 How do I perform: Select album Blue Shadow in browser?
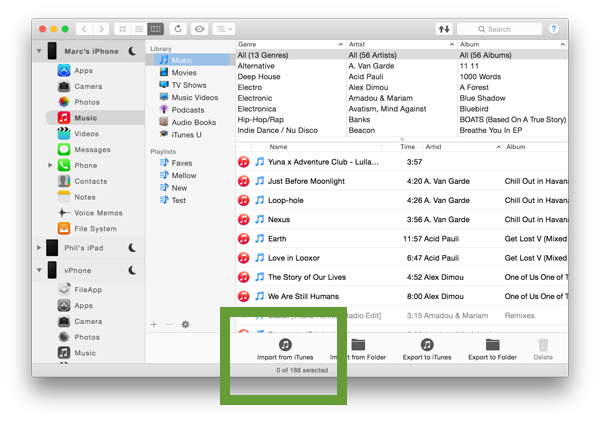[513, 98]
